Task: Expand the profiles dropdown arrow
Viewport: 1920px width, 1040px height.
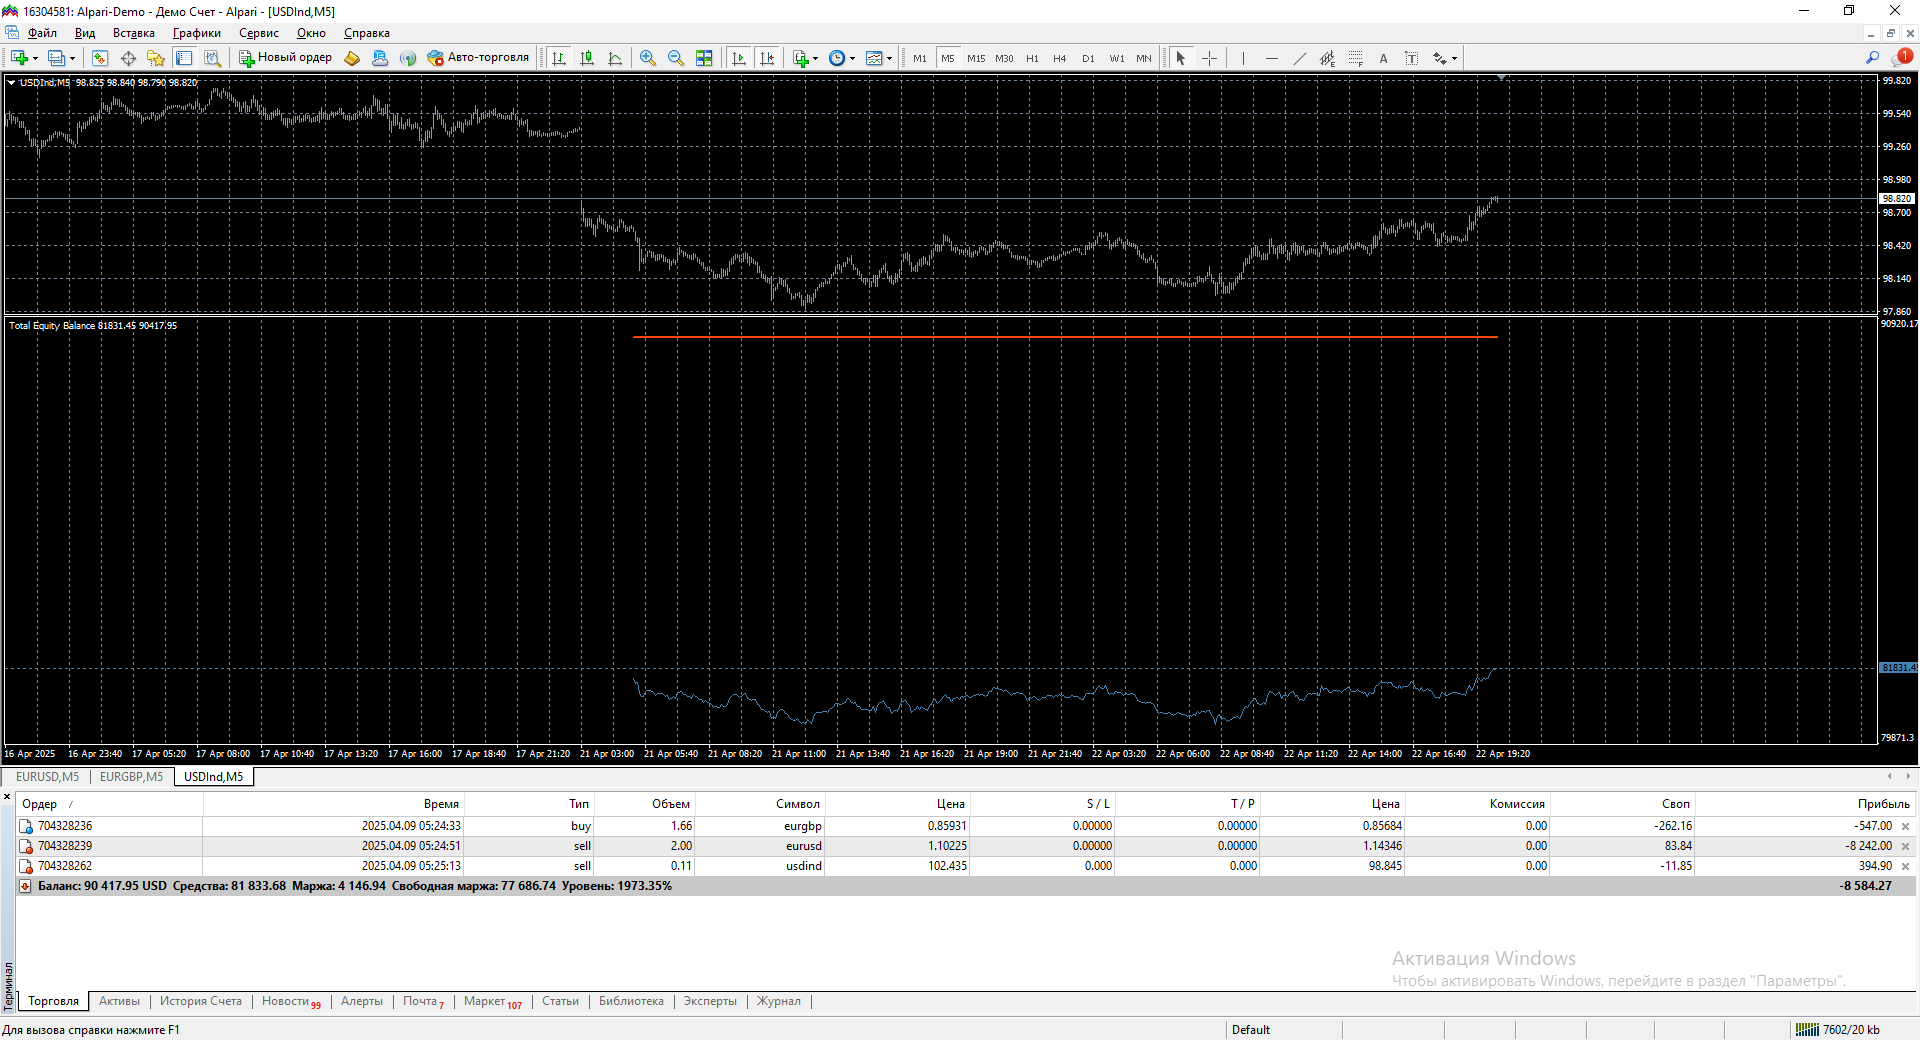Action: (72, 58)
